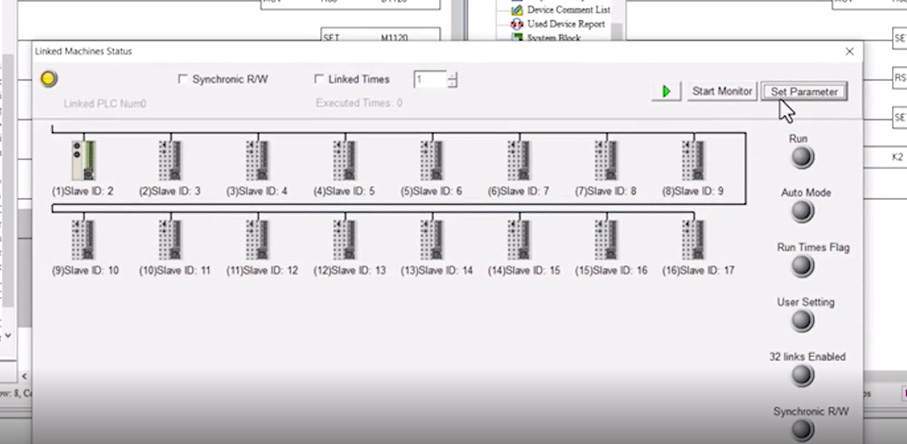
Task: Click the Linked Times number field
Action: coord(430,80)
